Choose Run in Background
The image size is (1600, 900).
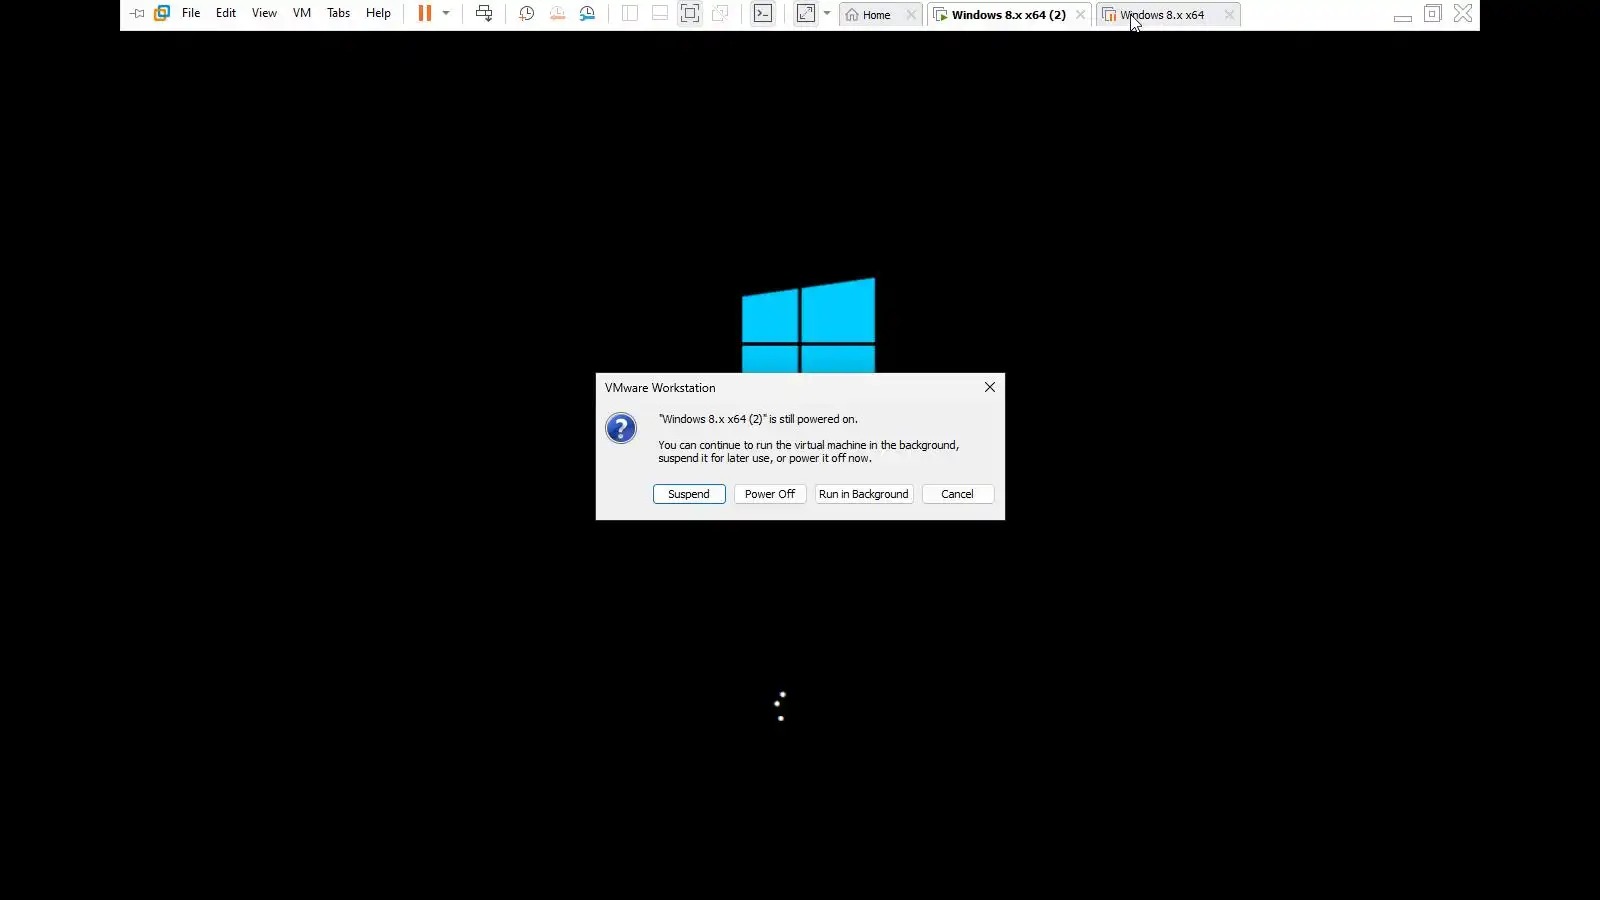pos(864,494)
